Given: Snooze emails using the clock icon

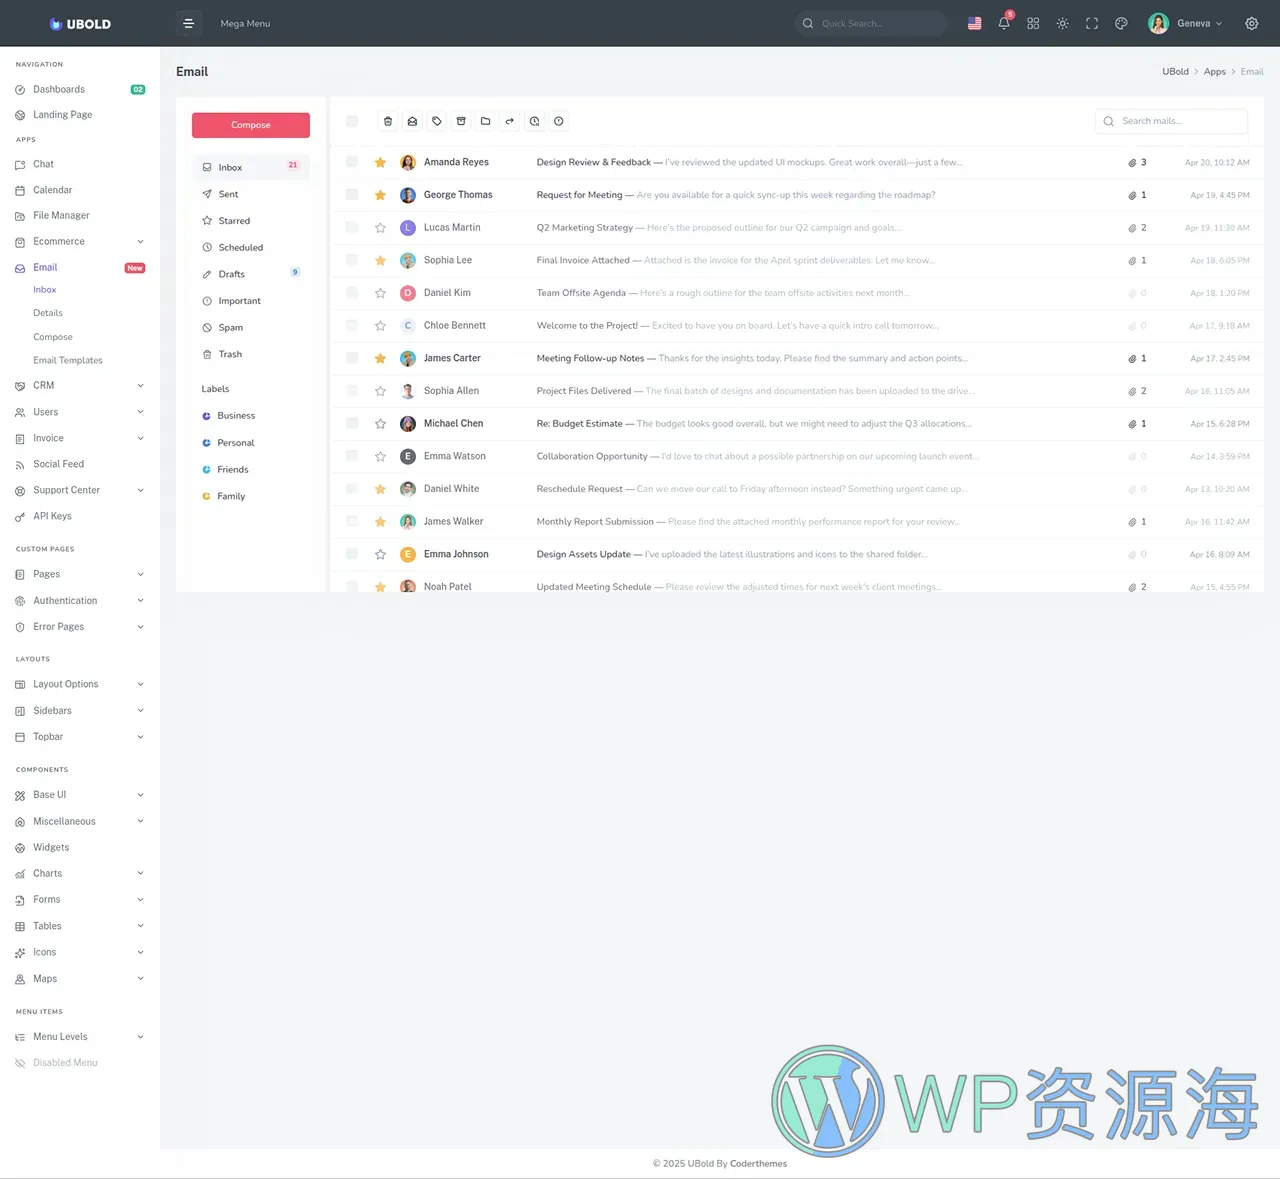Looking at the screenshot, I should pos(534,121).
